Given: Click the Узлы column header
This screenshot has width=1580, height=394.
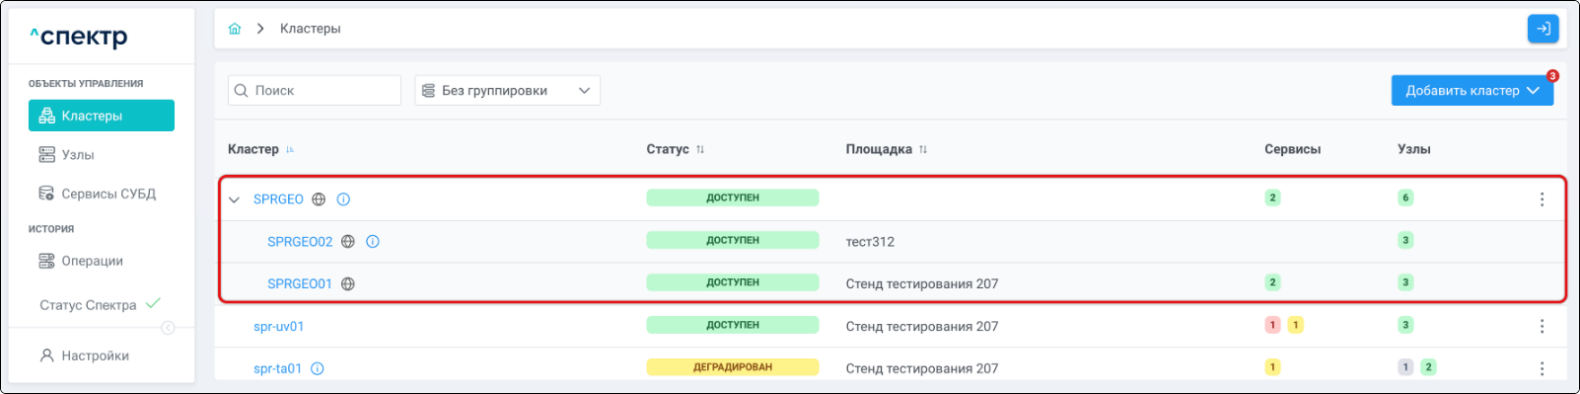Looking at the screenshot, I should [x=1414, y=150].
